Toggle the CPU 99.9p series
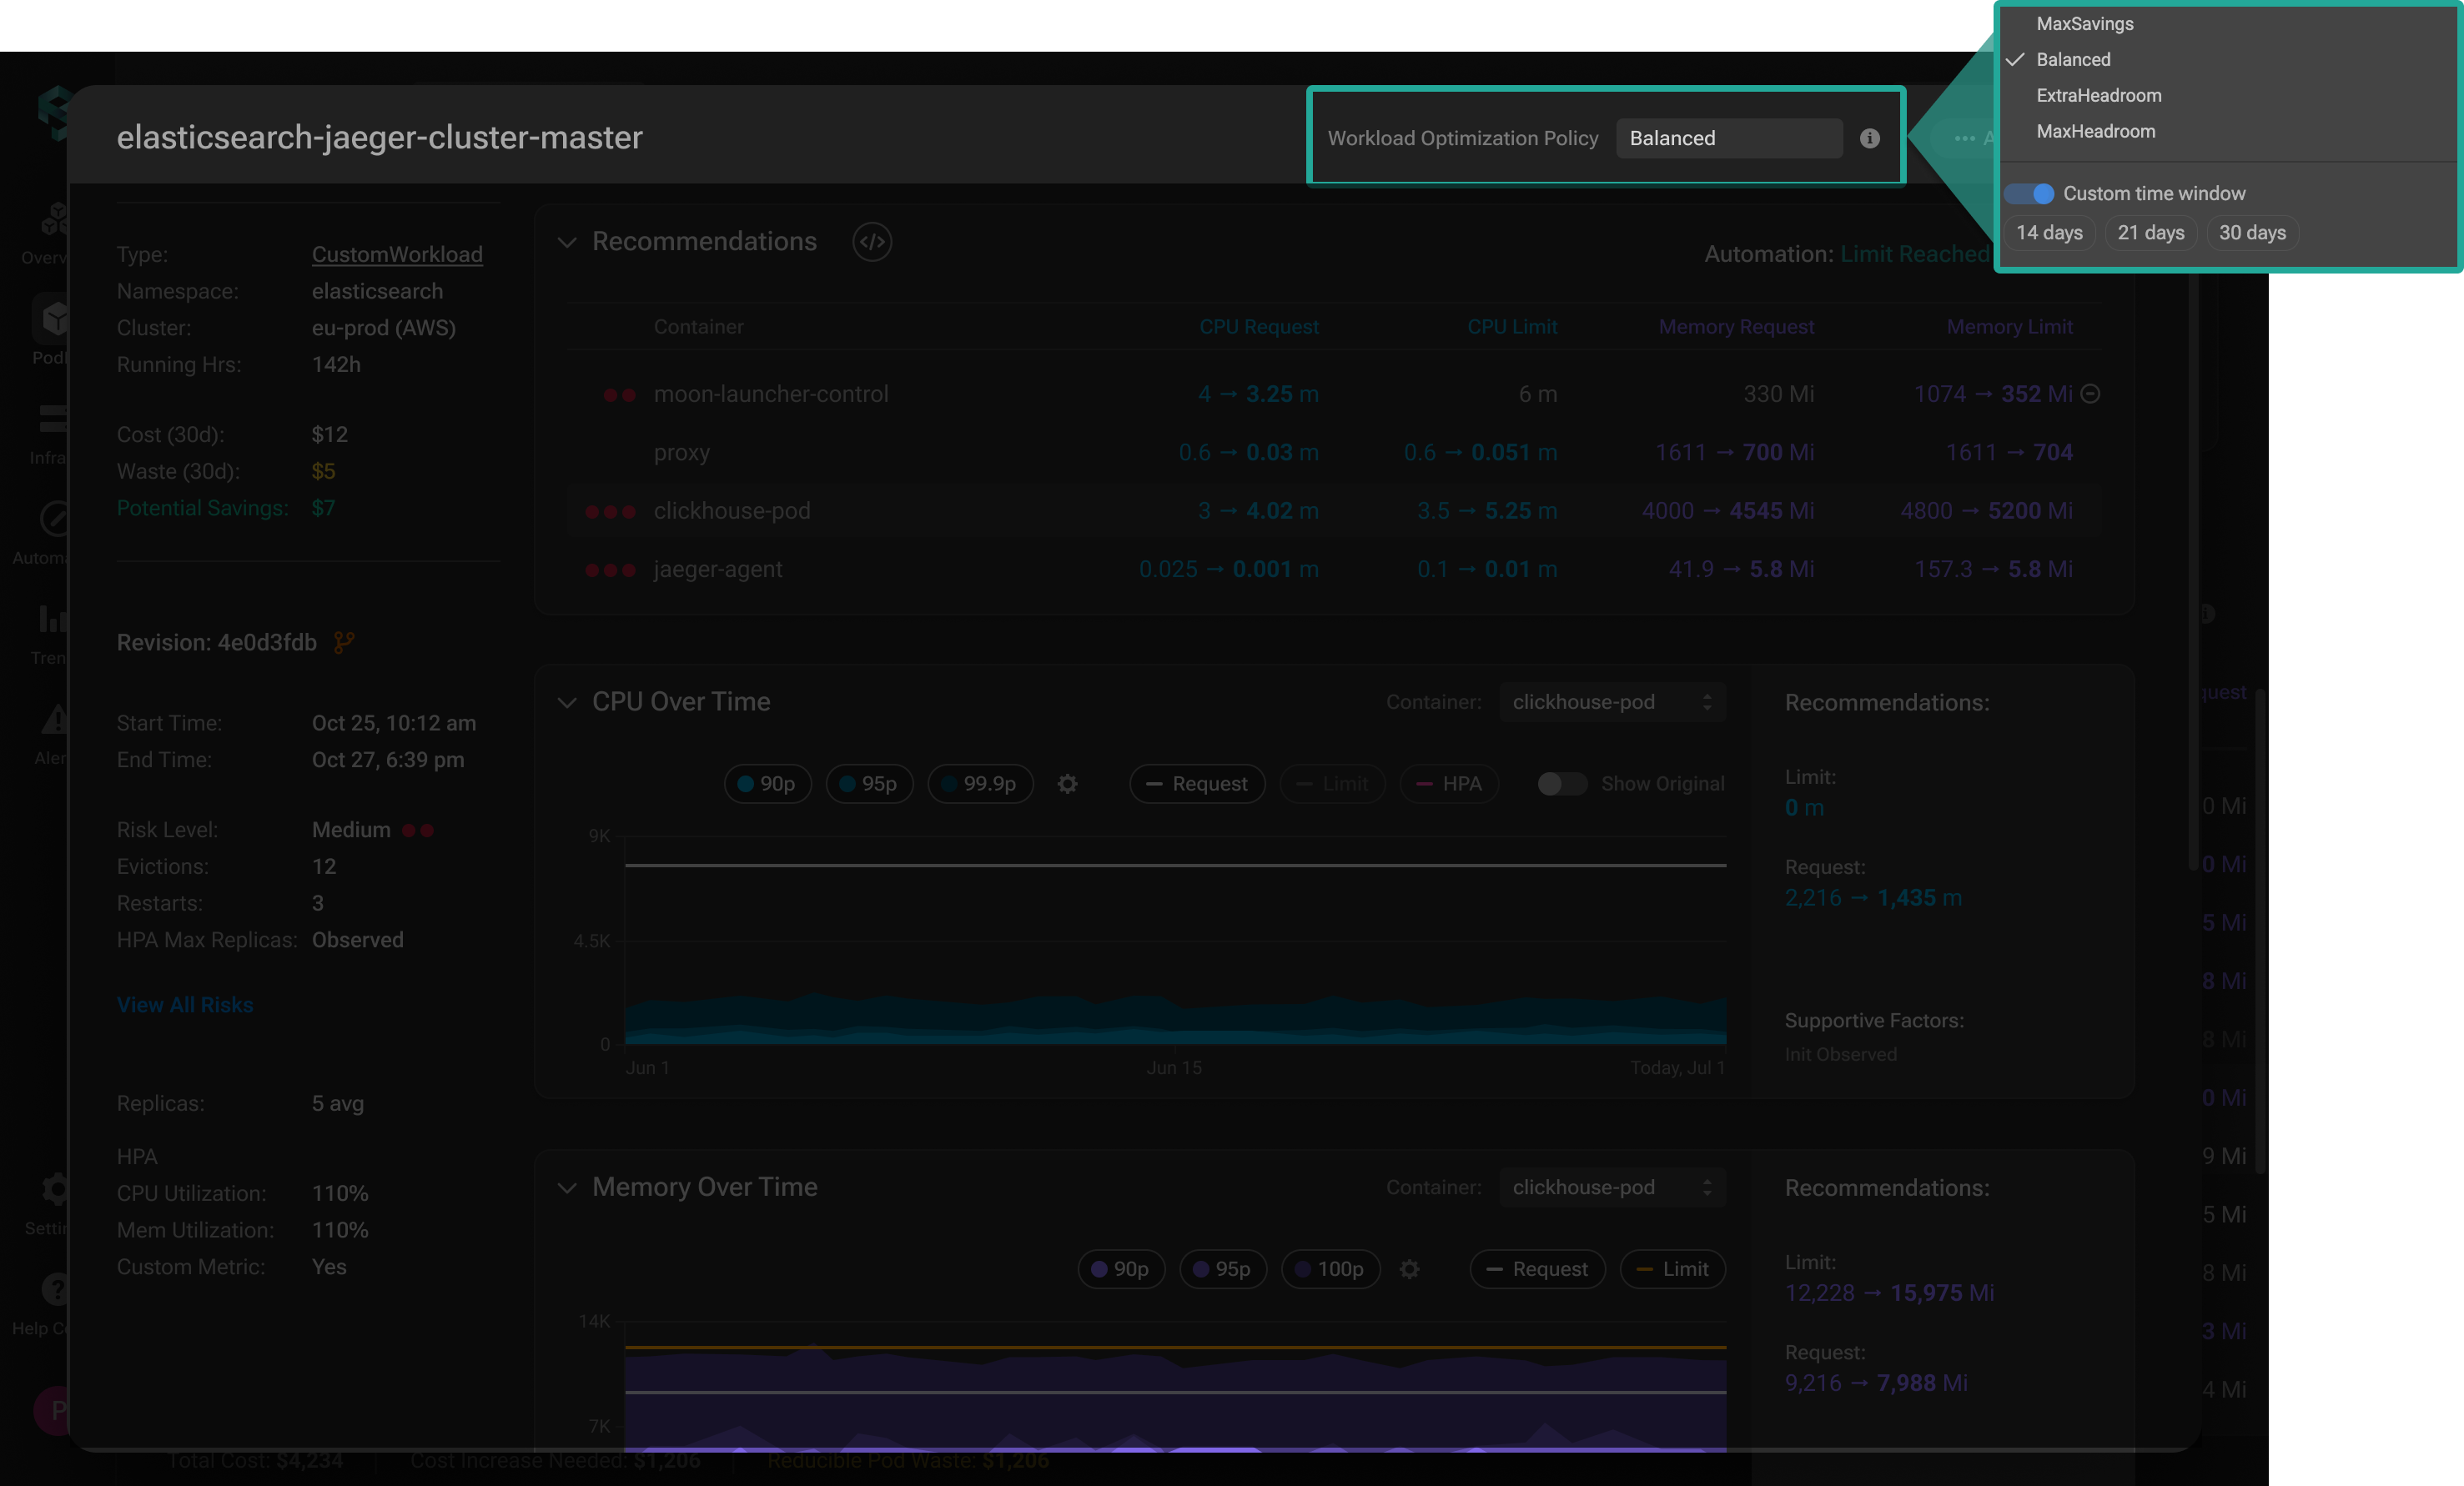Viewport: 2464px width, 1486px height. coord(980,784)
